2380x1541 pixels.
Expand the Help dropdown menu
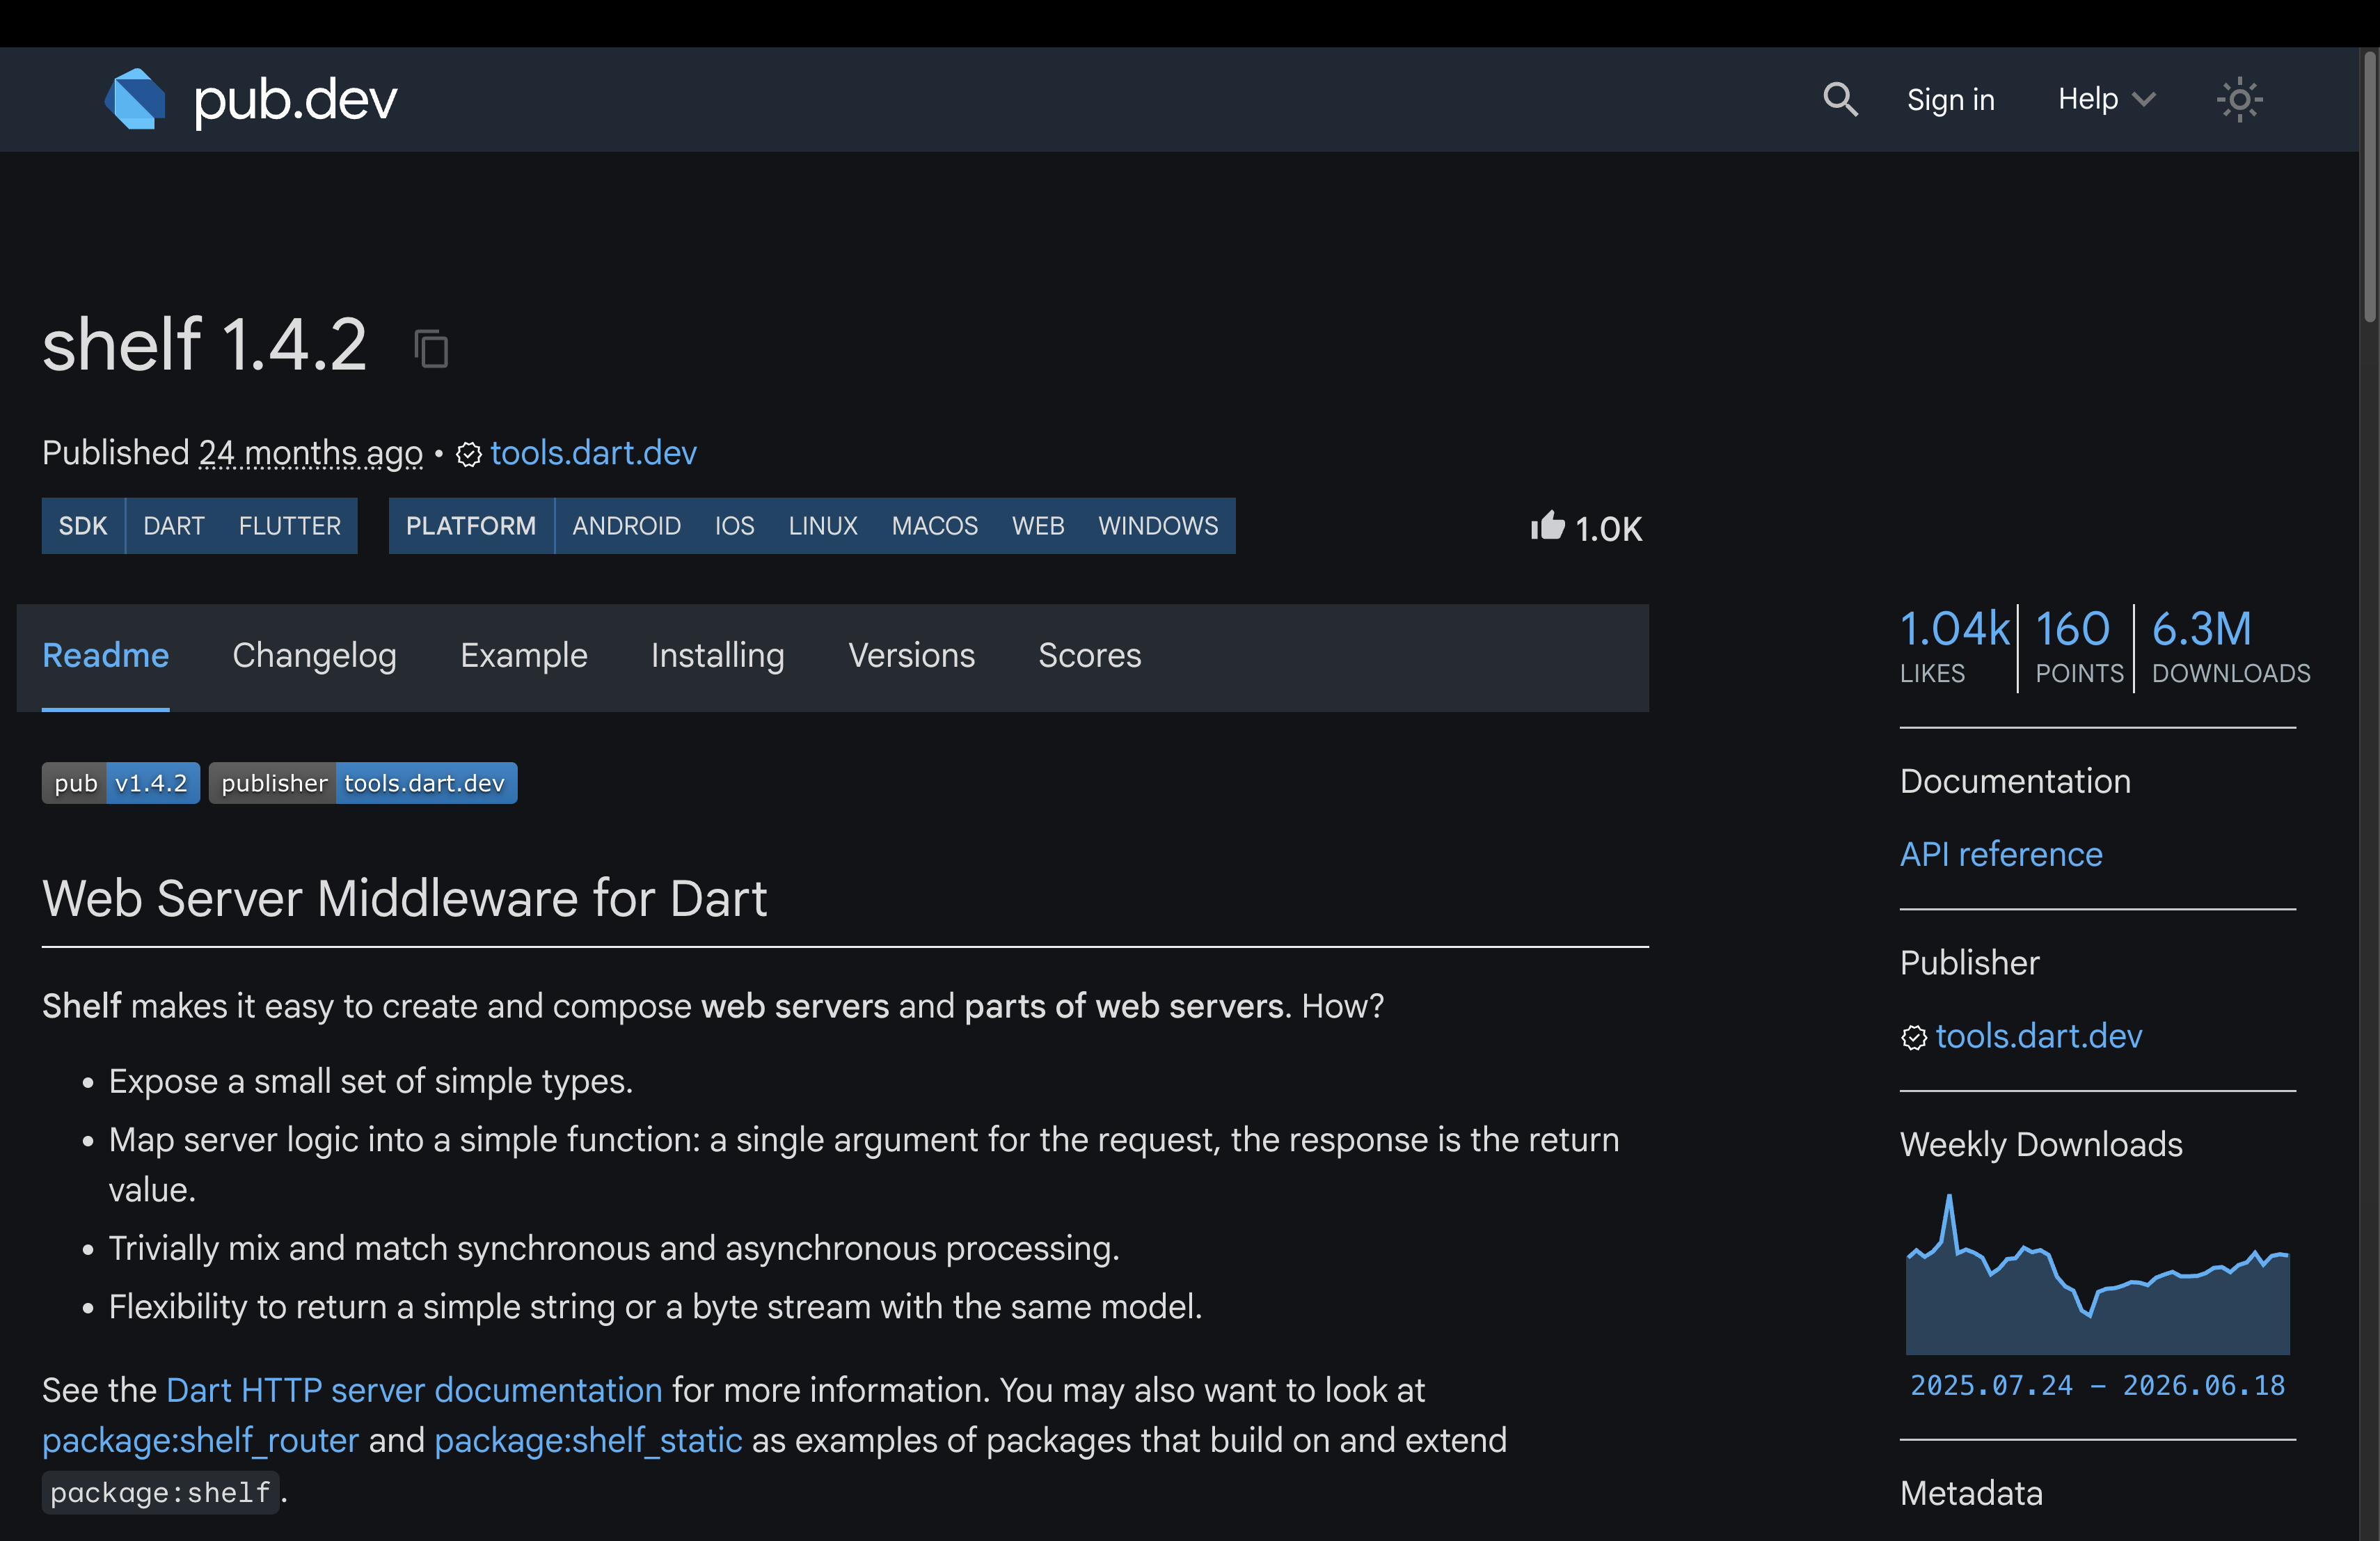tap(2106, 99)
